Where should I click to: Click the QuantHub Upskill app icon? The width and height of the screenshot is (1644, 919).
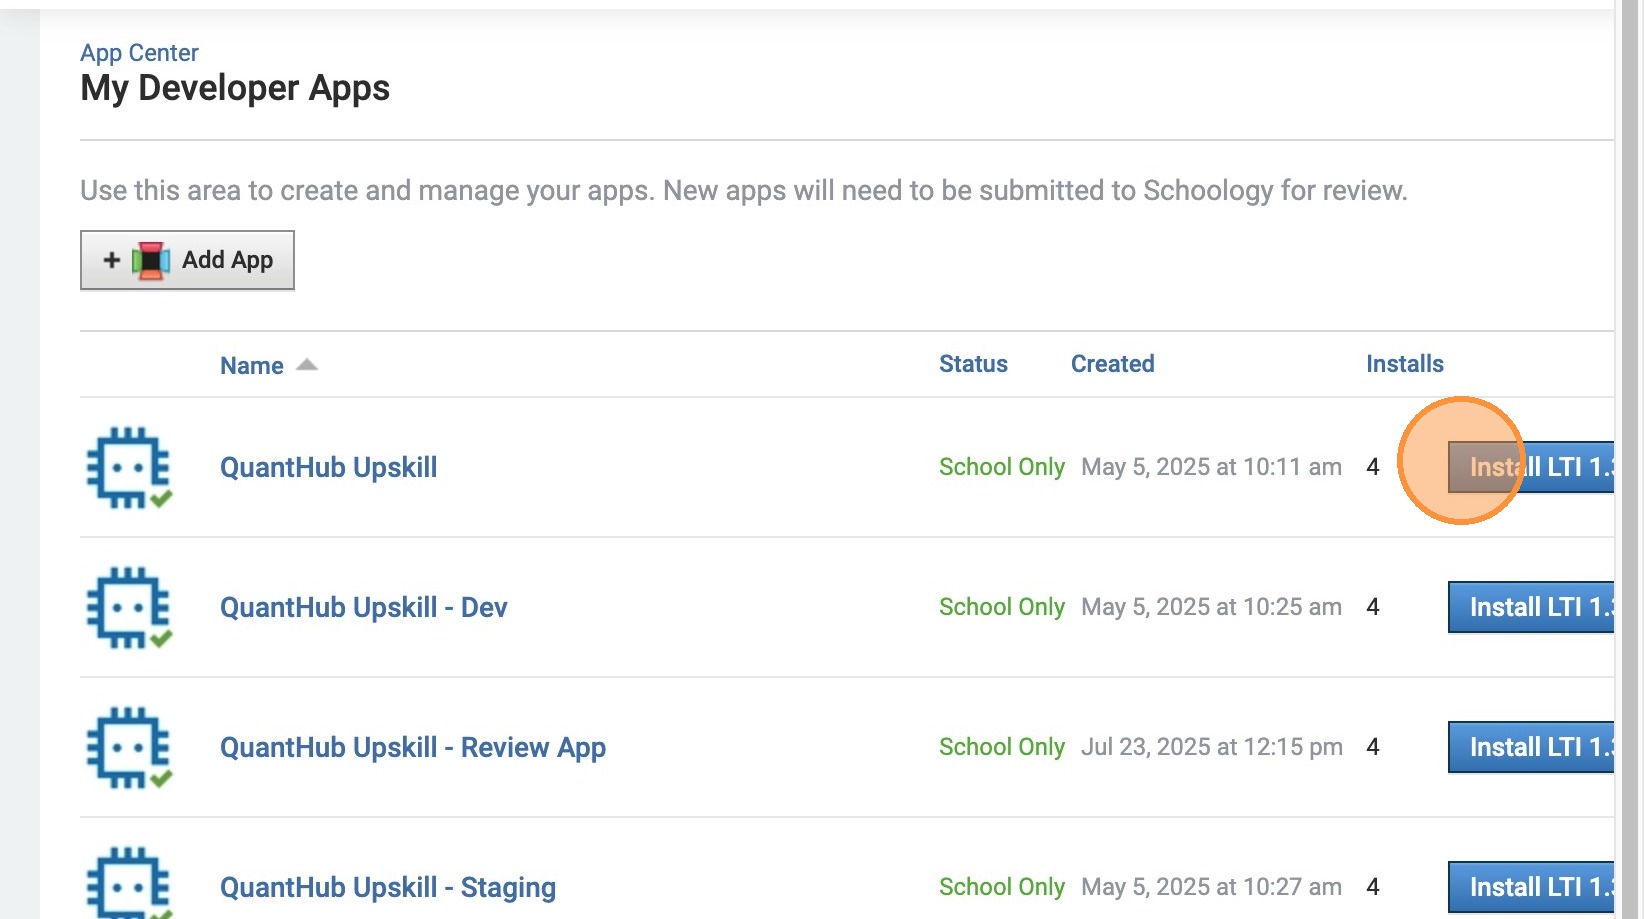128,467
